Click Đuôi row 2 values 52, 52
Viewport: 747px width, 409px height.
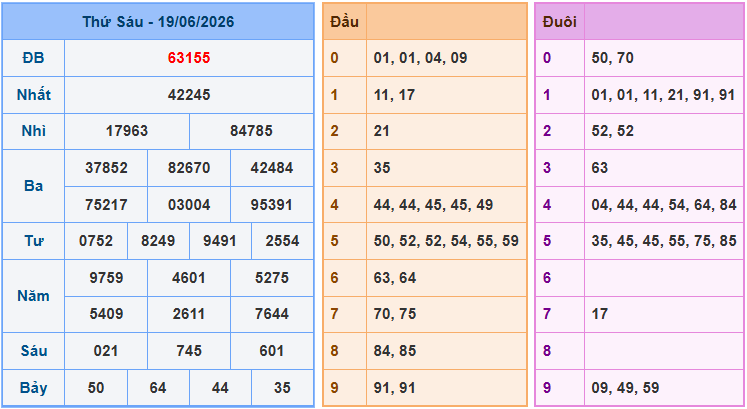click(x=613, y=131)
